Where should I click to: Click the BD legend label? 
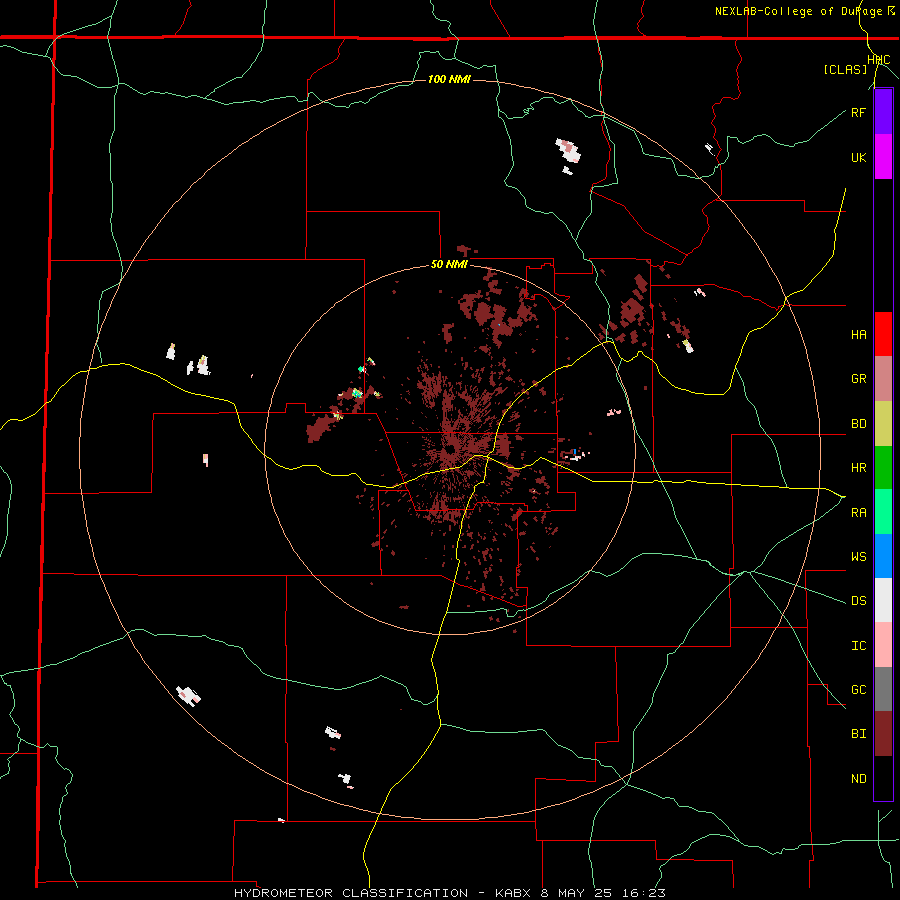click(858, 424)
